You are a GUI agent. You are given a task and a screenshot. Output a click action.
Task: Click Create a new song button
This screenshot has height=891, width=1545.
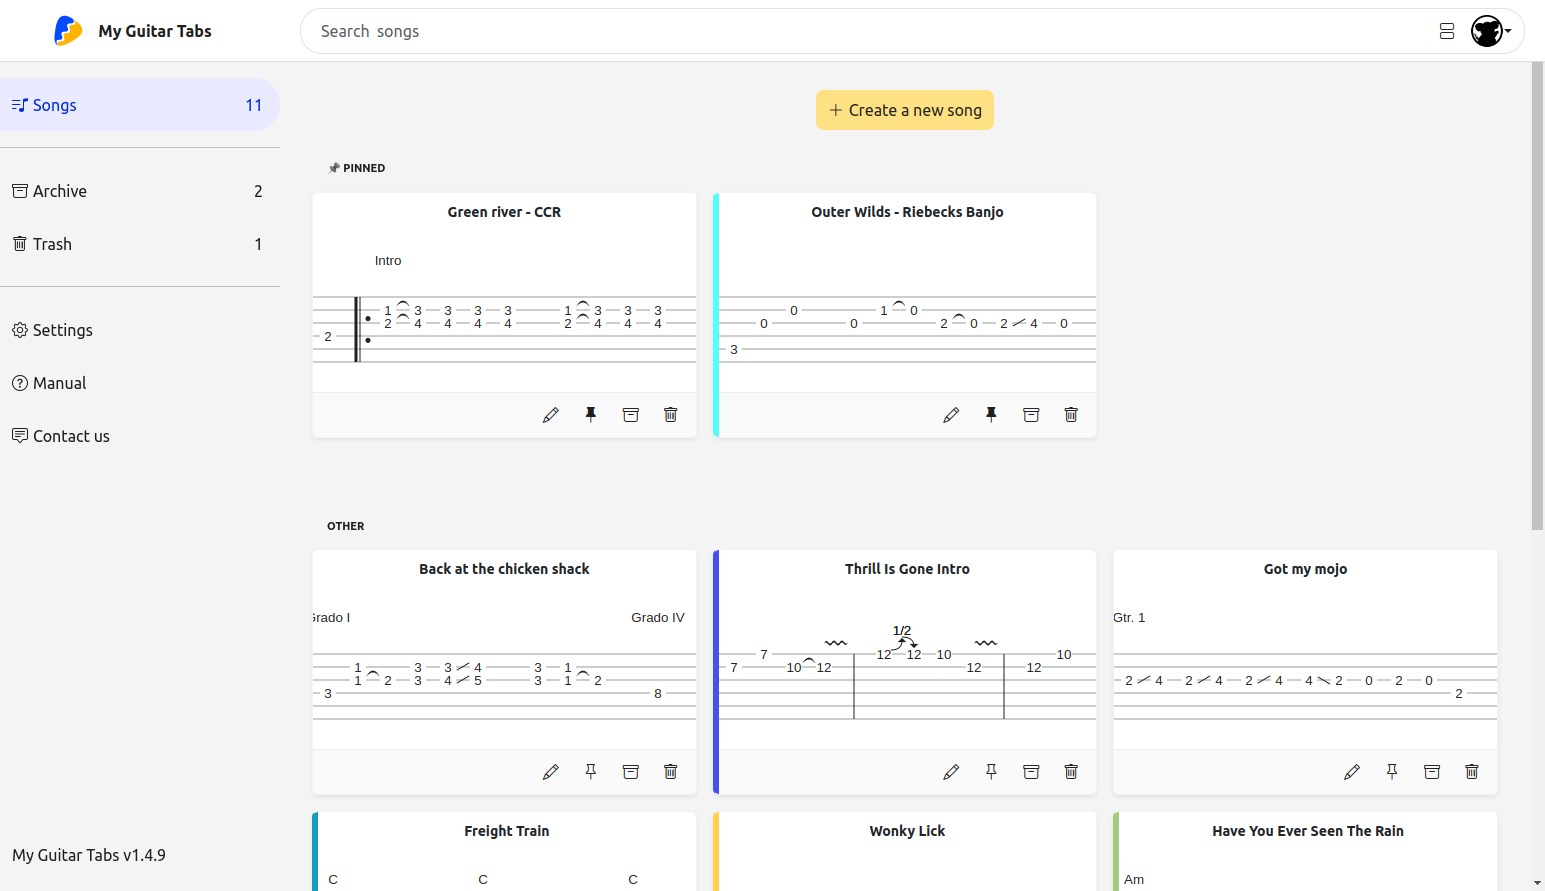coord(905,110)
